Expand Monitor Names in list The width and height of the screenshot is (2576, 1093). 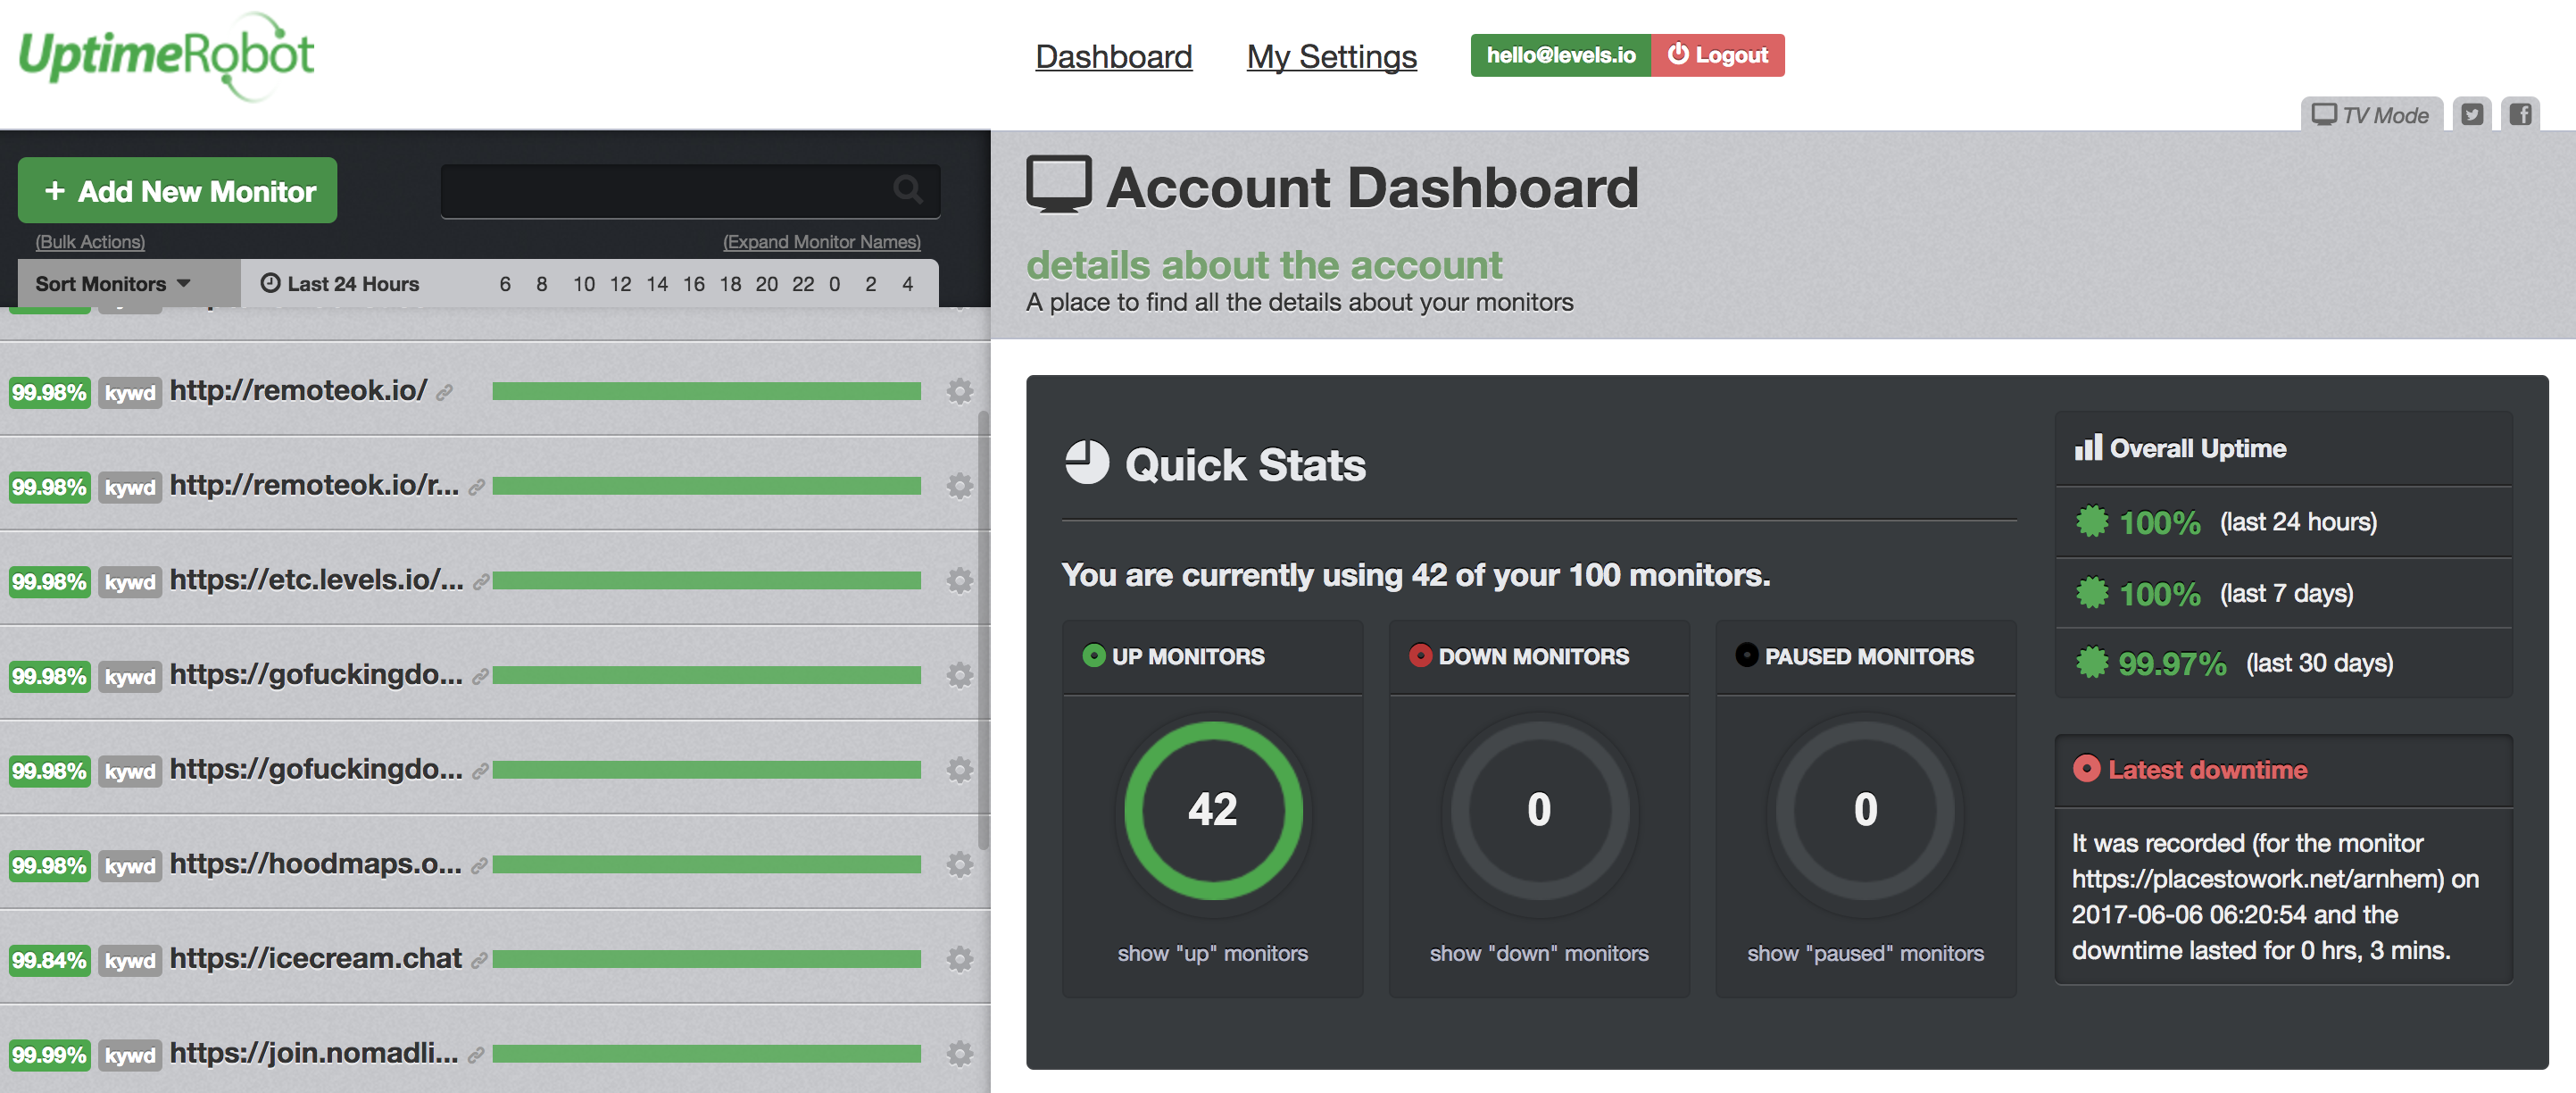click(821, 242)
